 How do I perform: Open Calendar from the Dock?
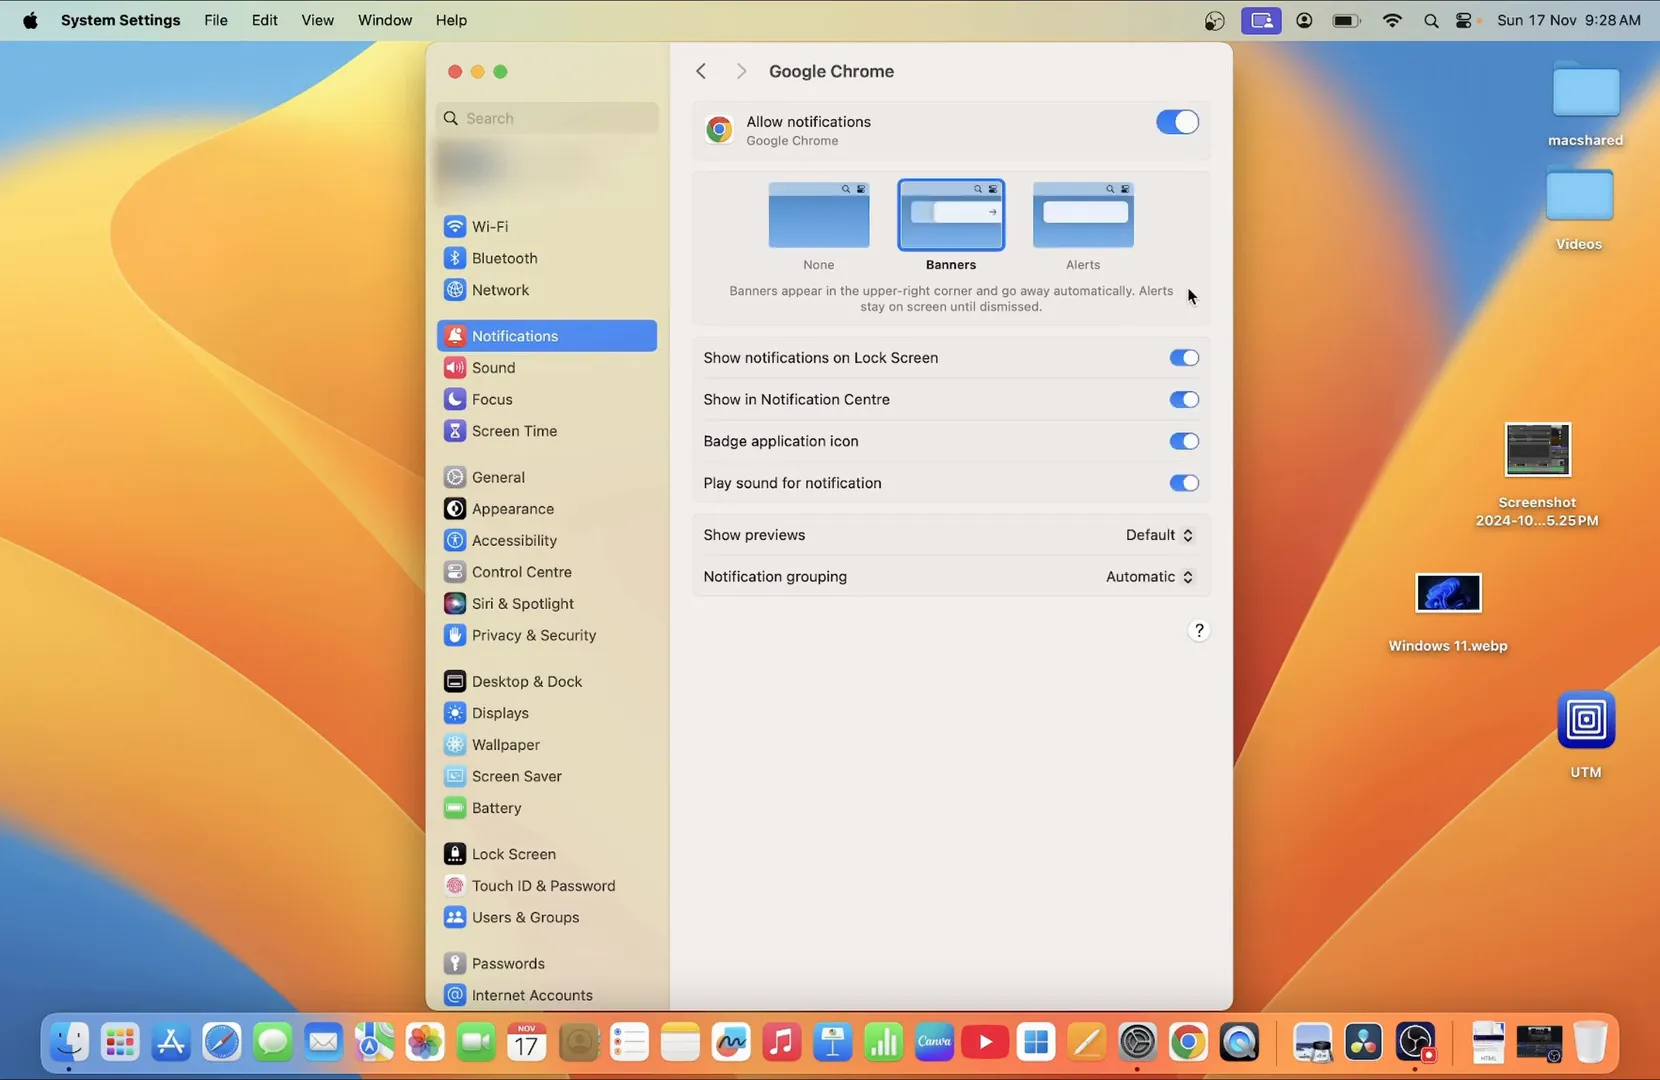coord(526,1043)
